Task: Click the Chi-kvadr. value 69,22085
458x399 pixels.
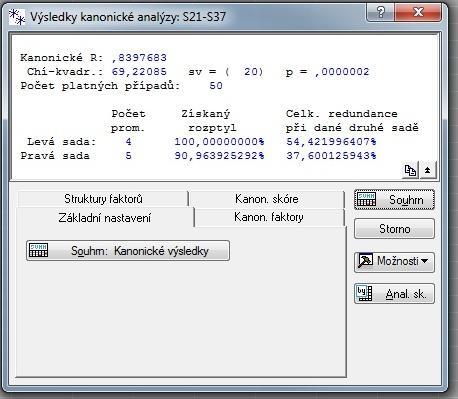Action: pyautogui.click(x=139, y=72)
